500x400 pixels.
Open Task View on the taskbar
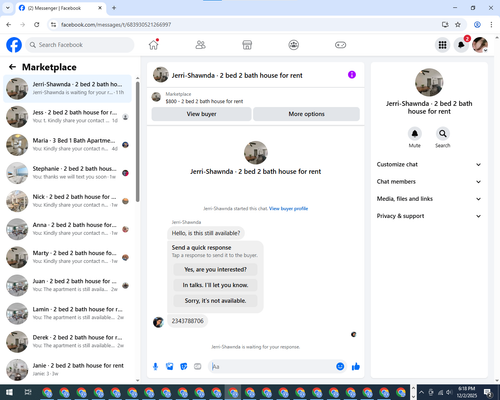28,392
